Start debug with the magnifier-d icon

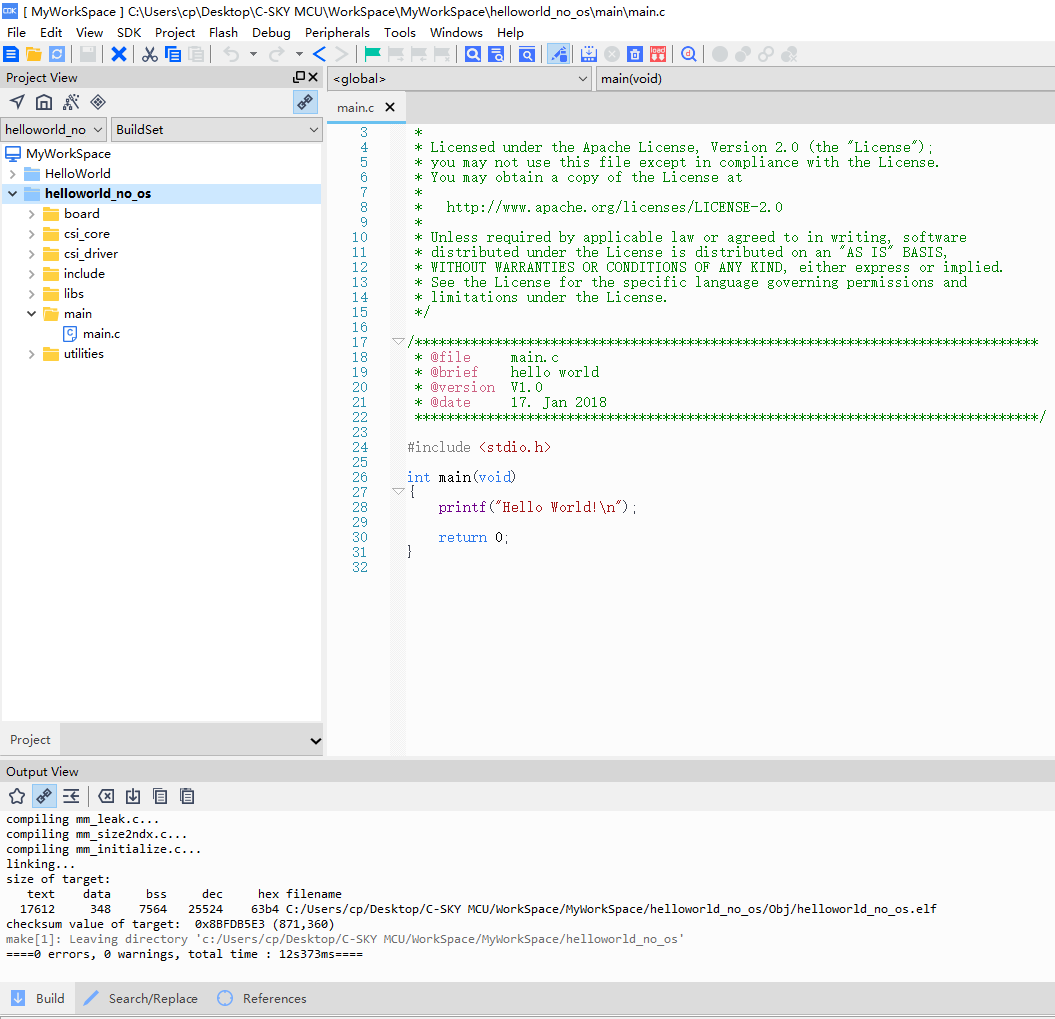[688, 55]
